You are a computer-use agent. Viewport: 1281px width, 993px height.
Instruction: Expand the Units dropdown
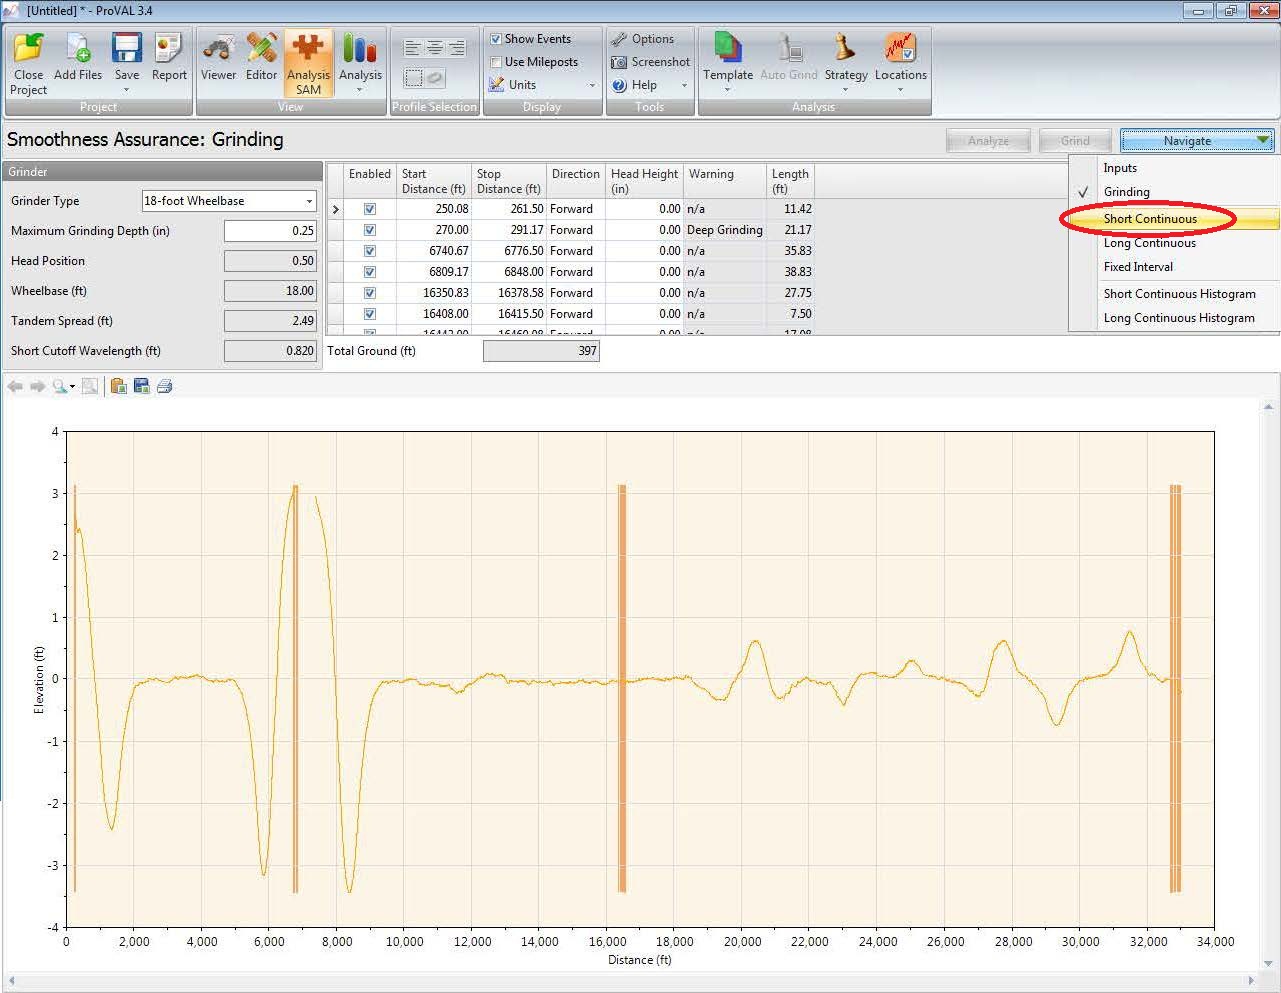tap(592, 86)
